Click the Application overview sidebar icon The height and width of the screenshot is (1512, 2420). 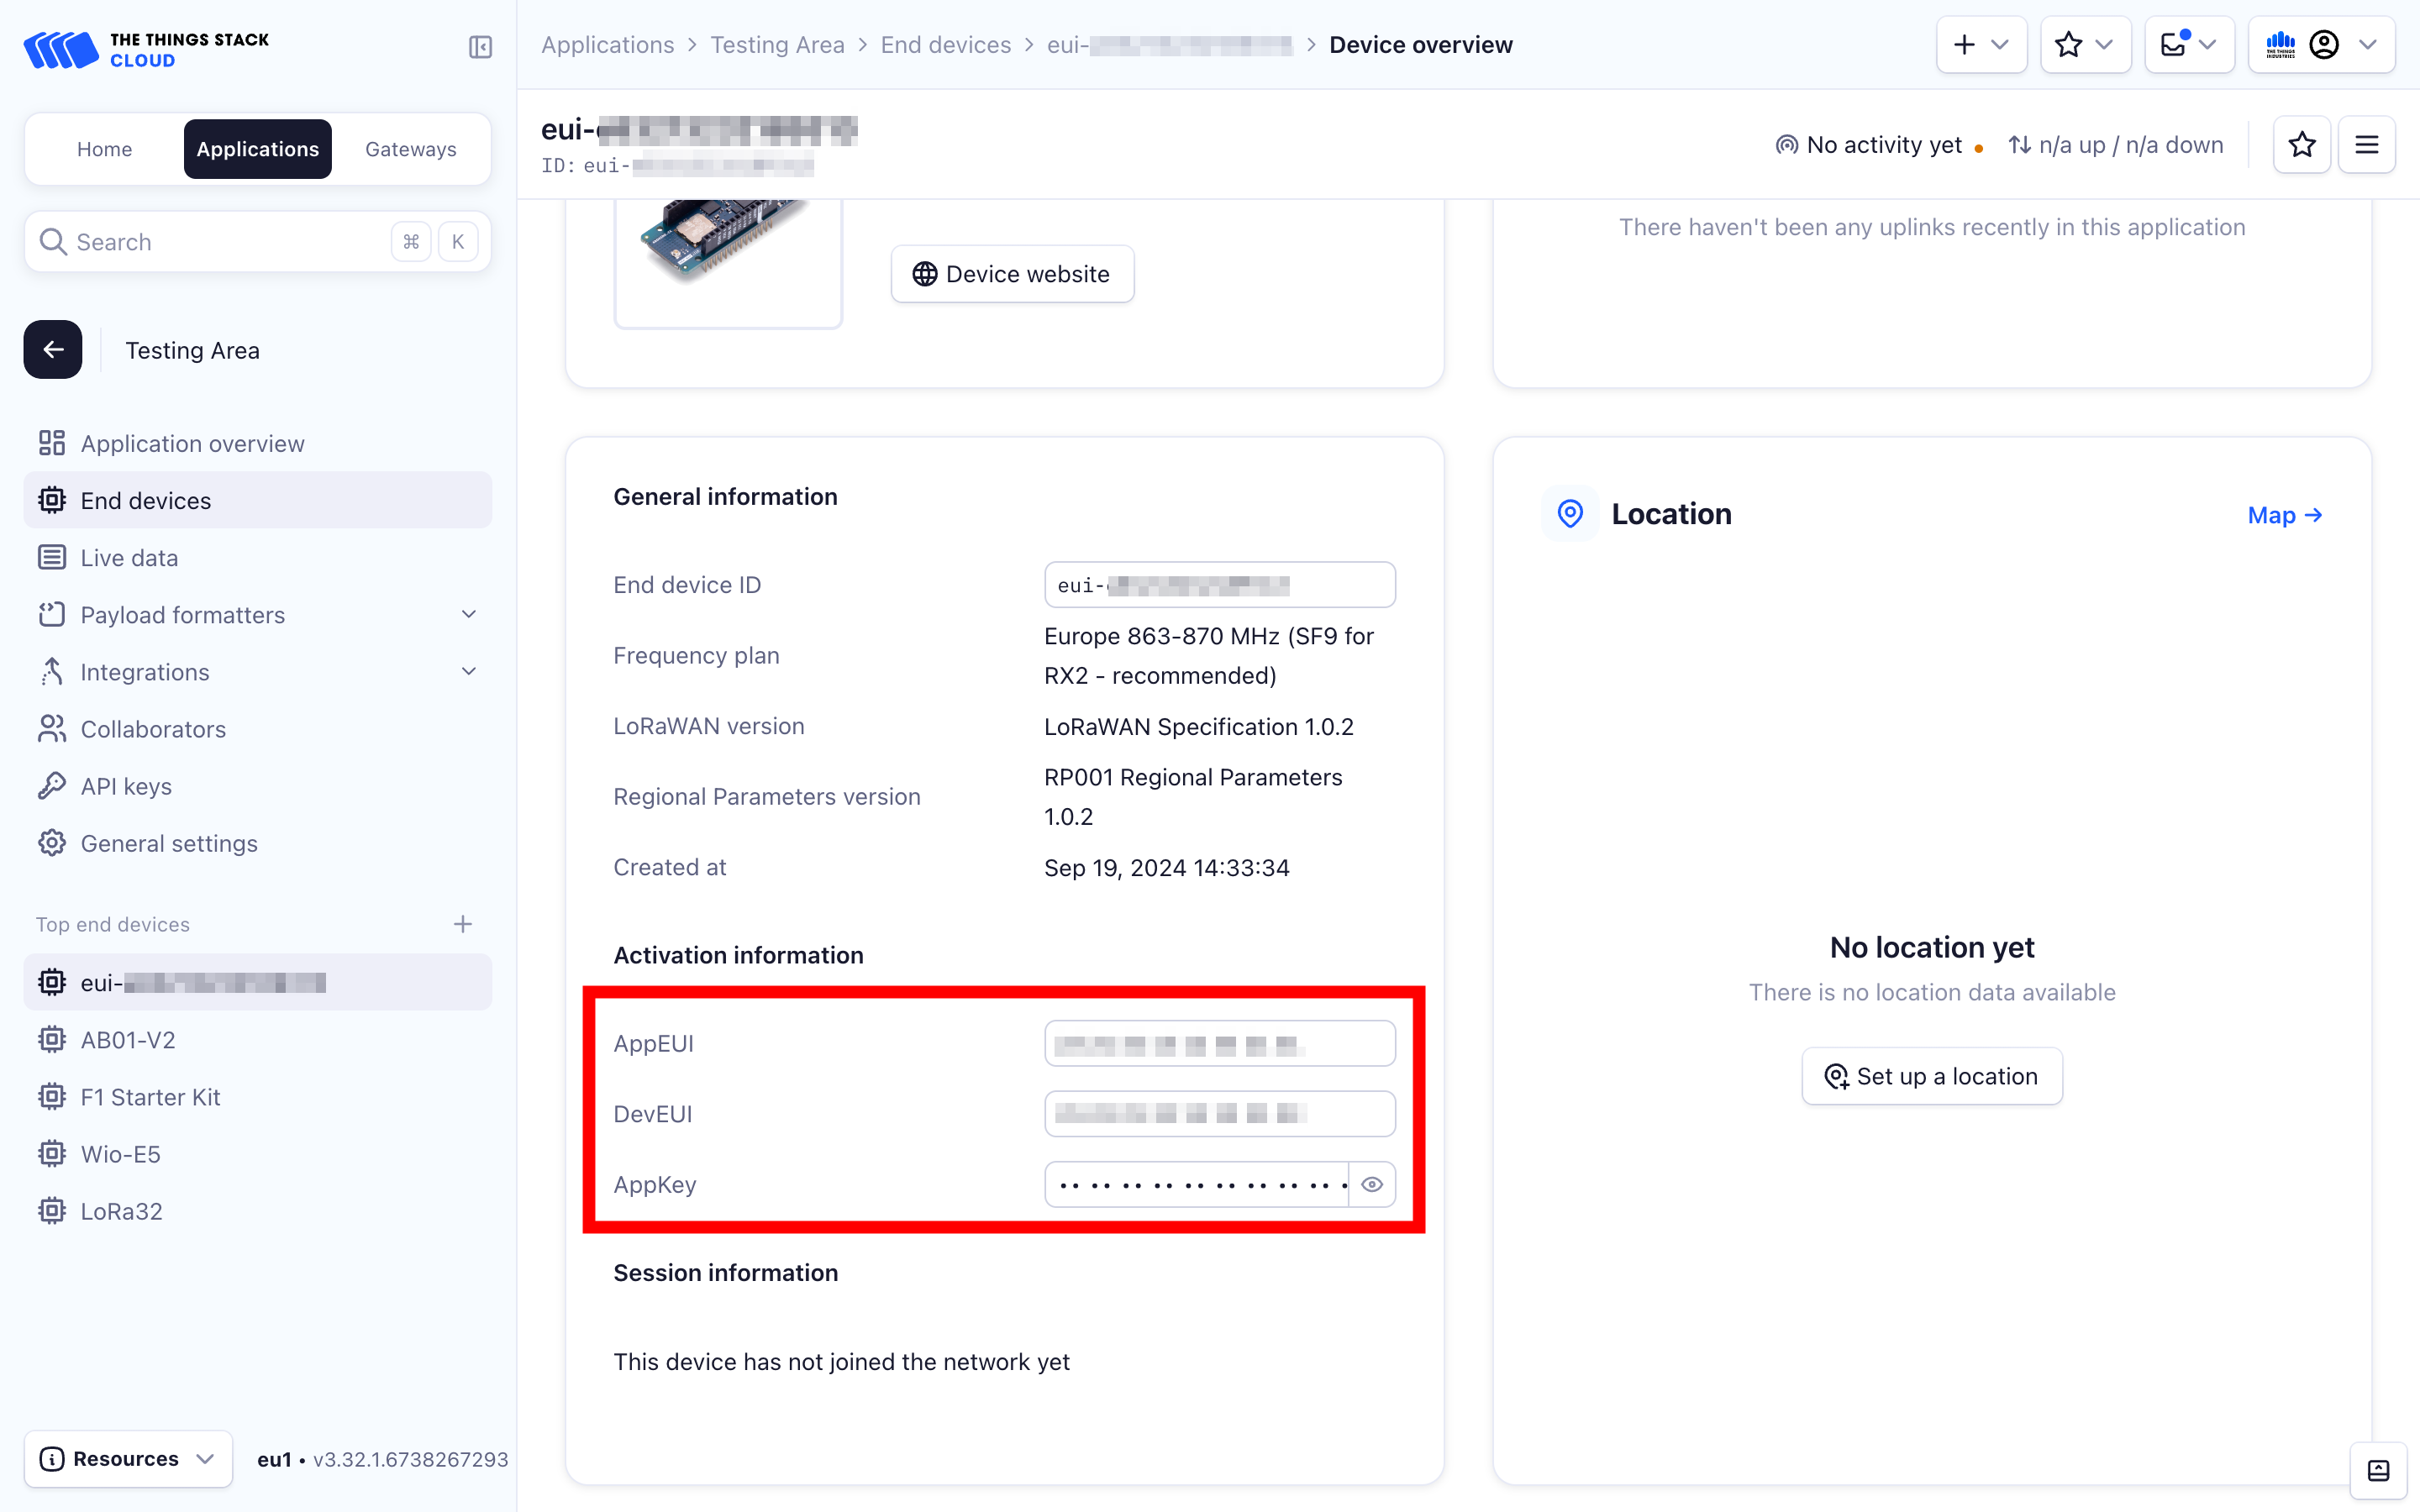coord(52,443)
